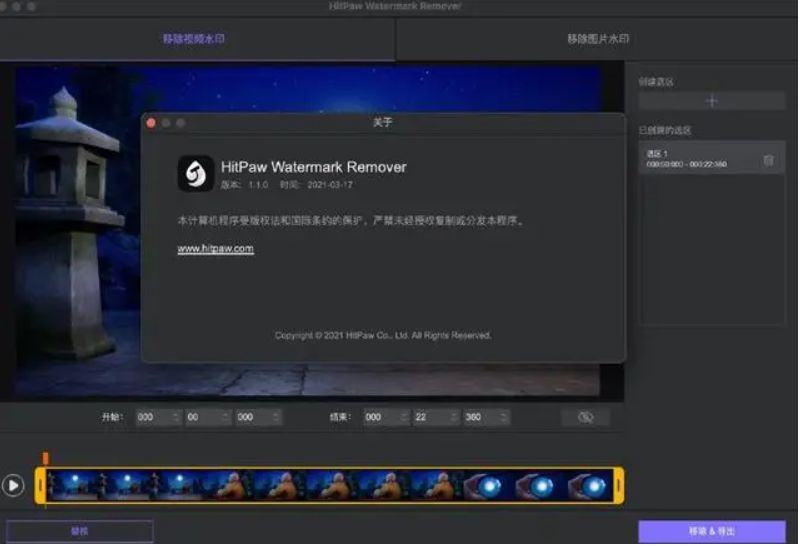Click the HitPaw Watermark Remover main window title
800x546 pixels.
[x=395, y=6]
